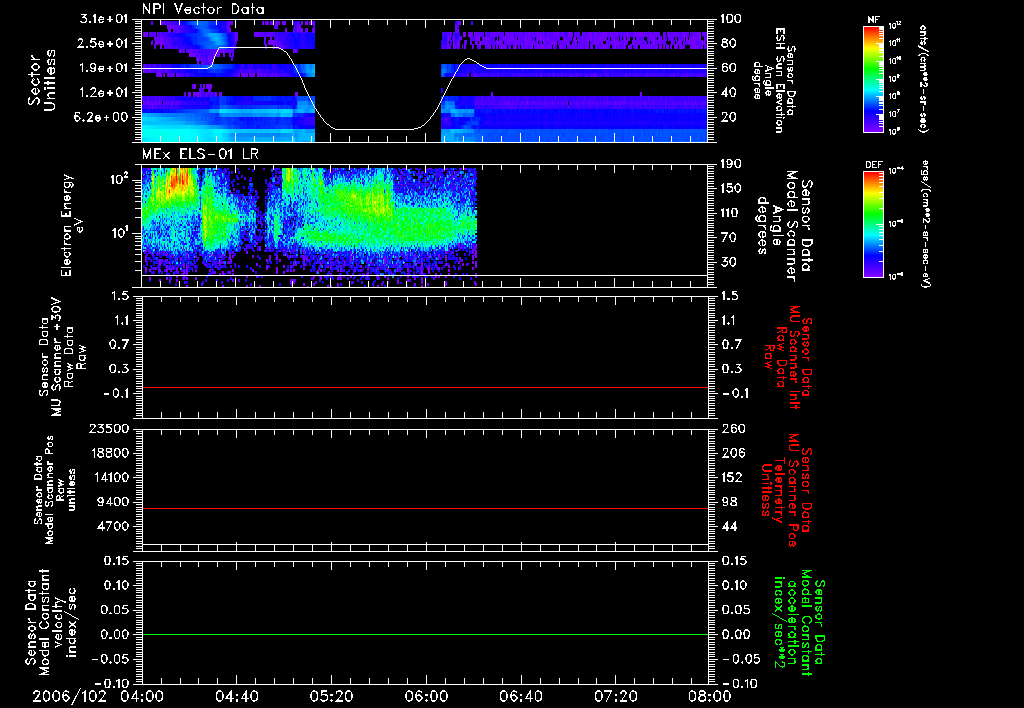Click the 2006/102 date label
The image size is (1024, 708).
(x=69, y=696)
